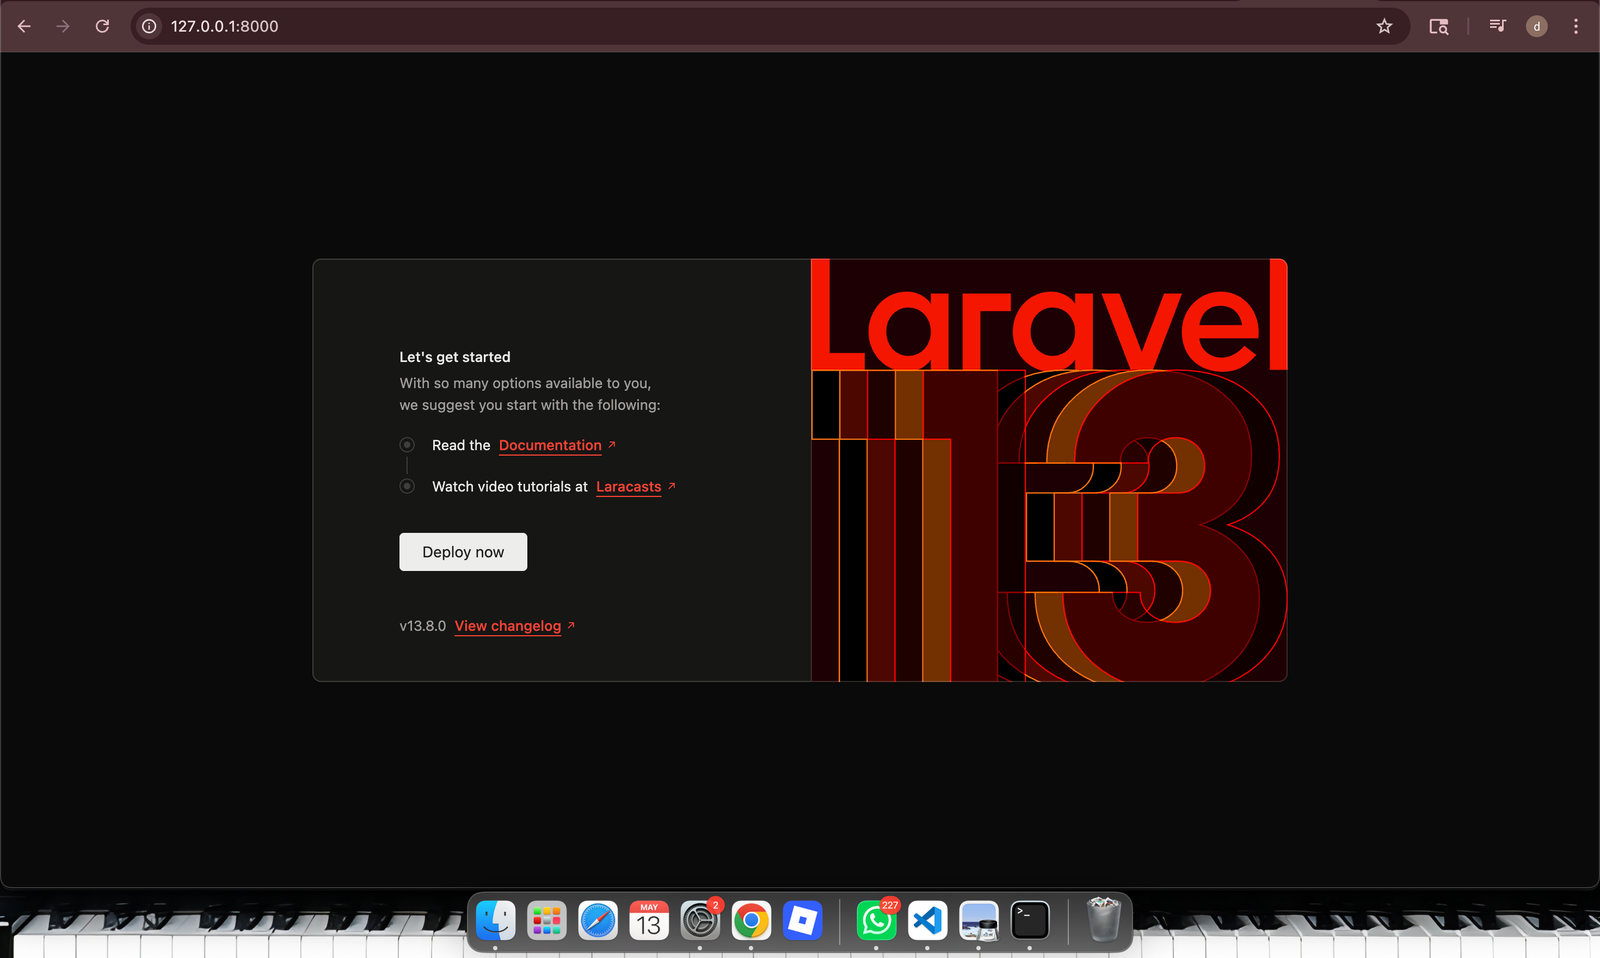
Task: Click the v13.8.0 version text
Action: pos(423,626)
